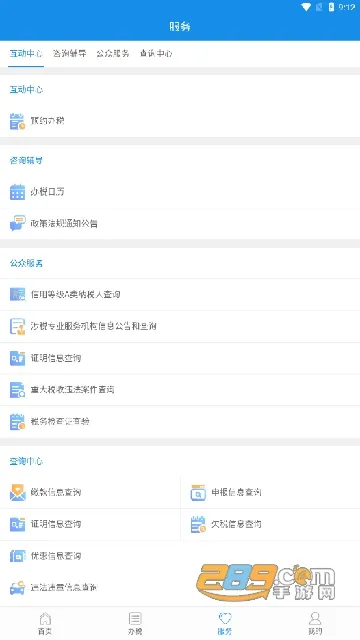
Task: Tap the Wi-Fi status bar icon
Action: [x=306, y=7]
